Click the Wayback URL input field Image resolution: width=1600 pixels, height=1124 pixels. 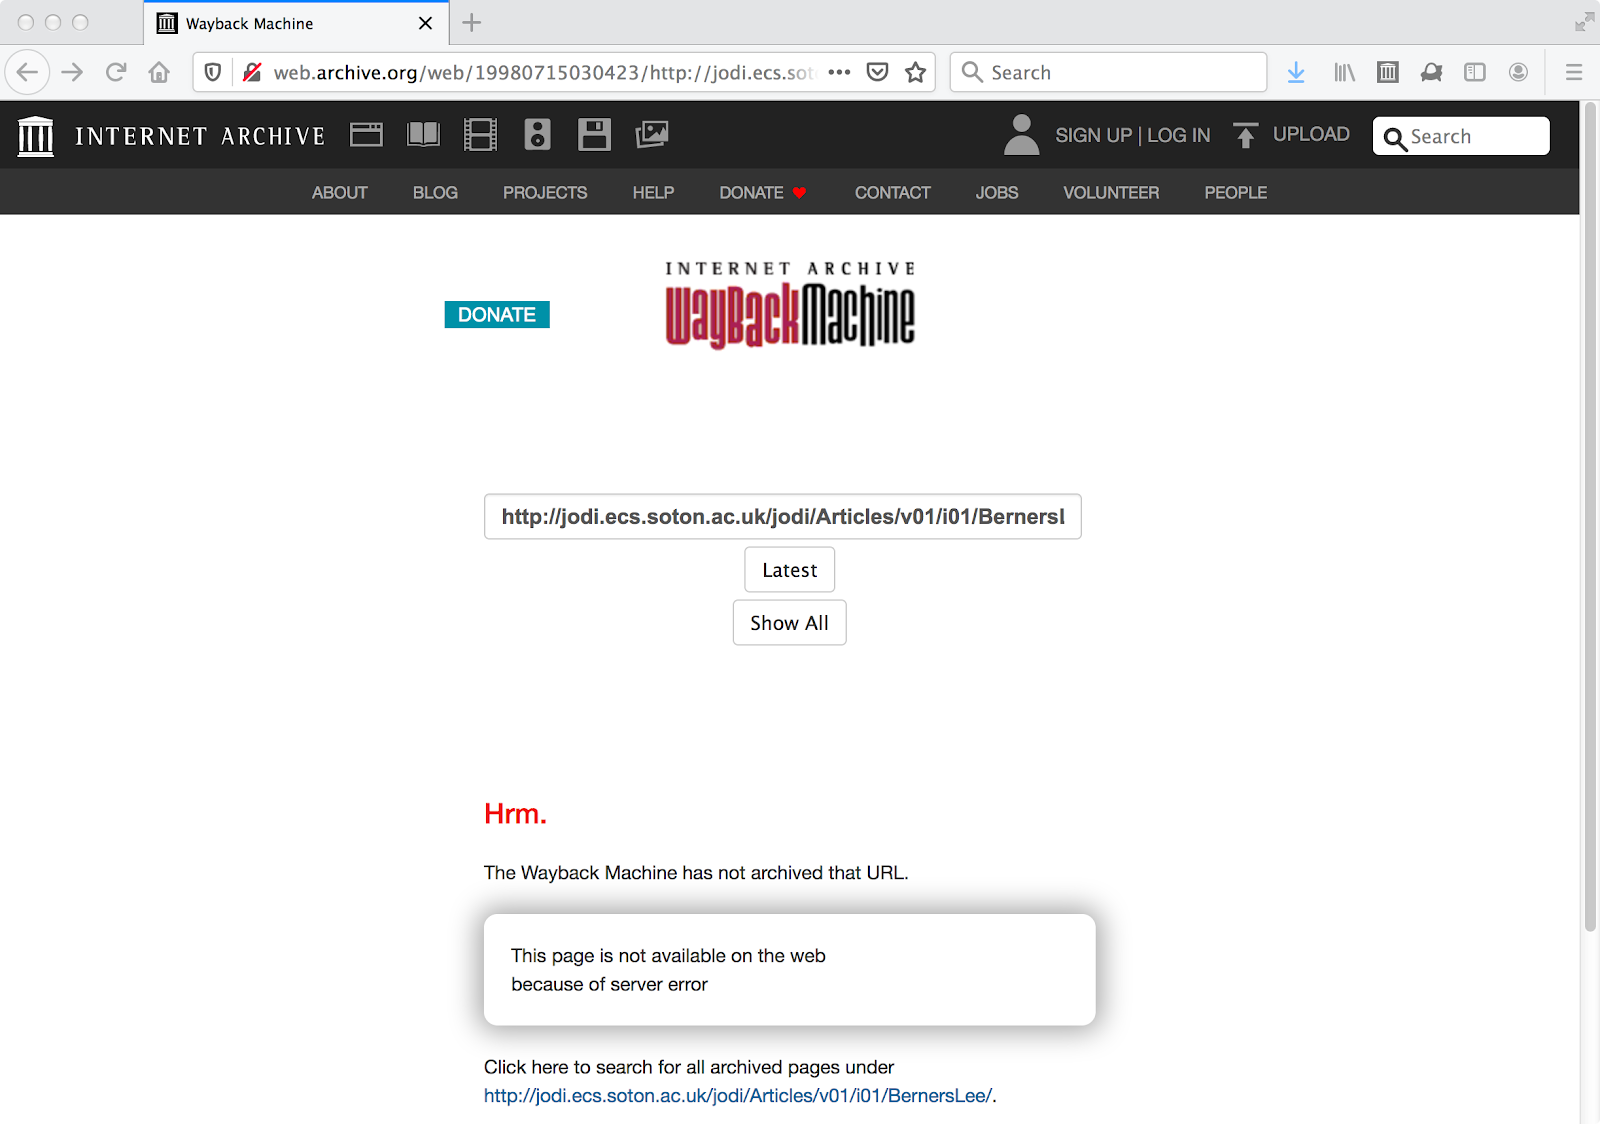point(783,516)
